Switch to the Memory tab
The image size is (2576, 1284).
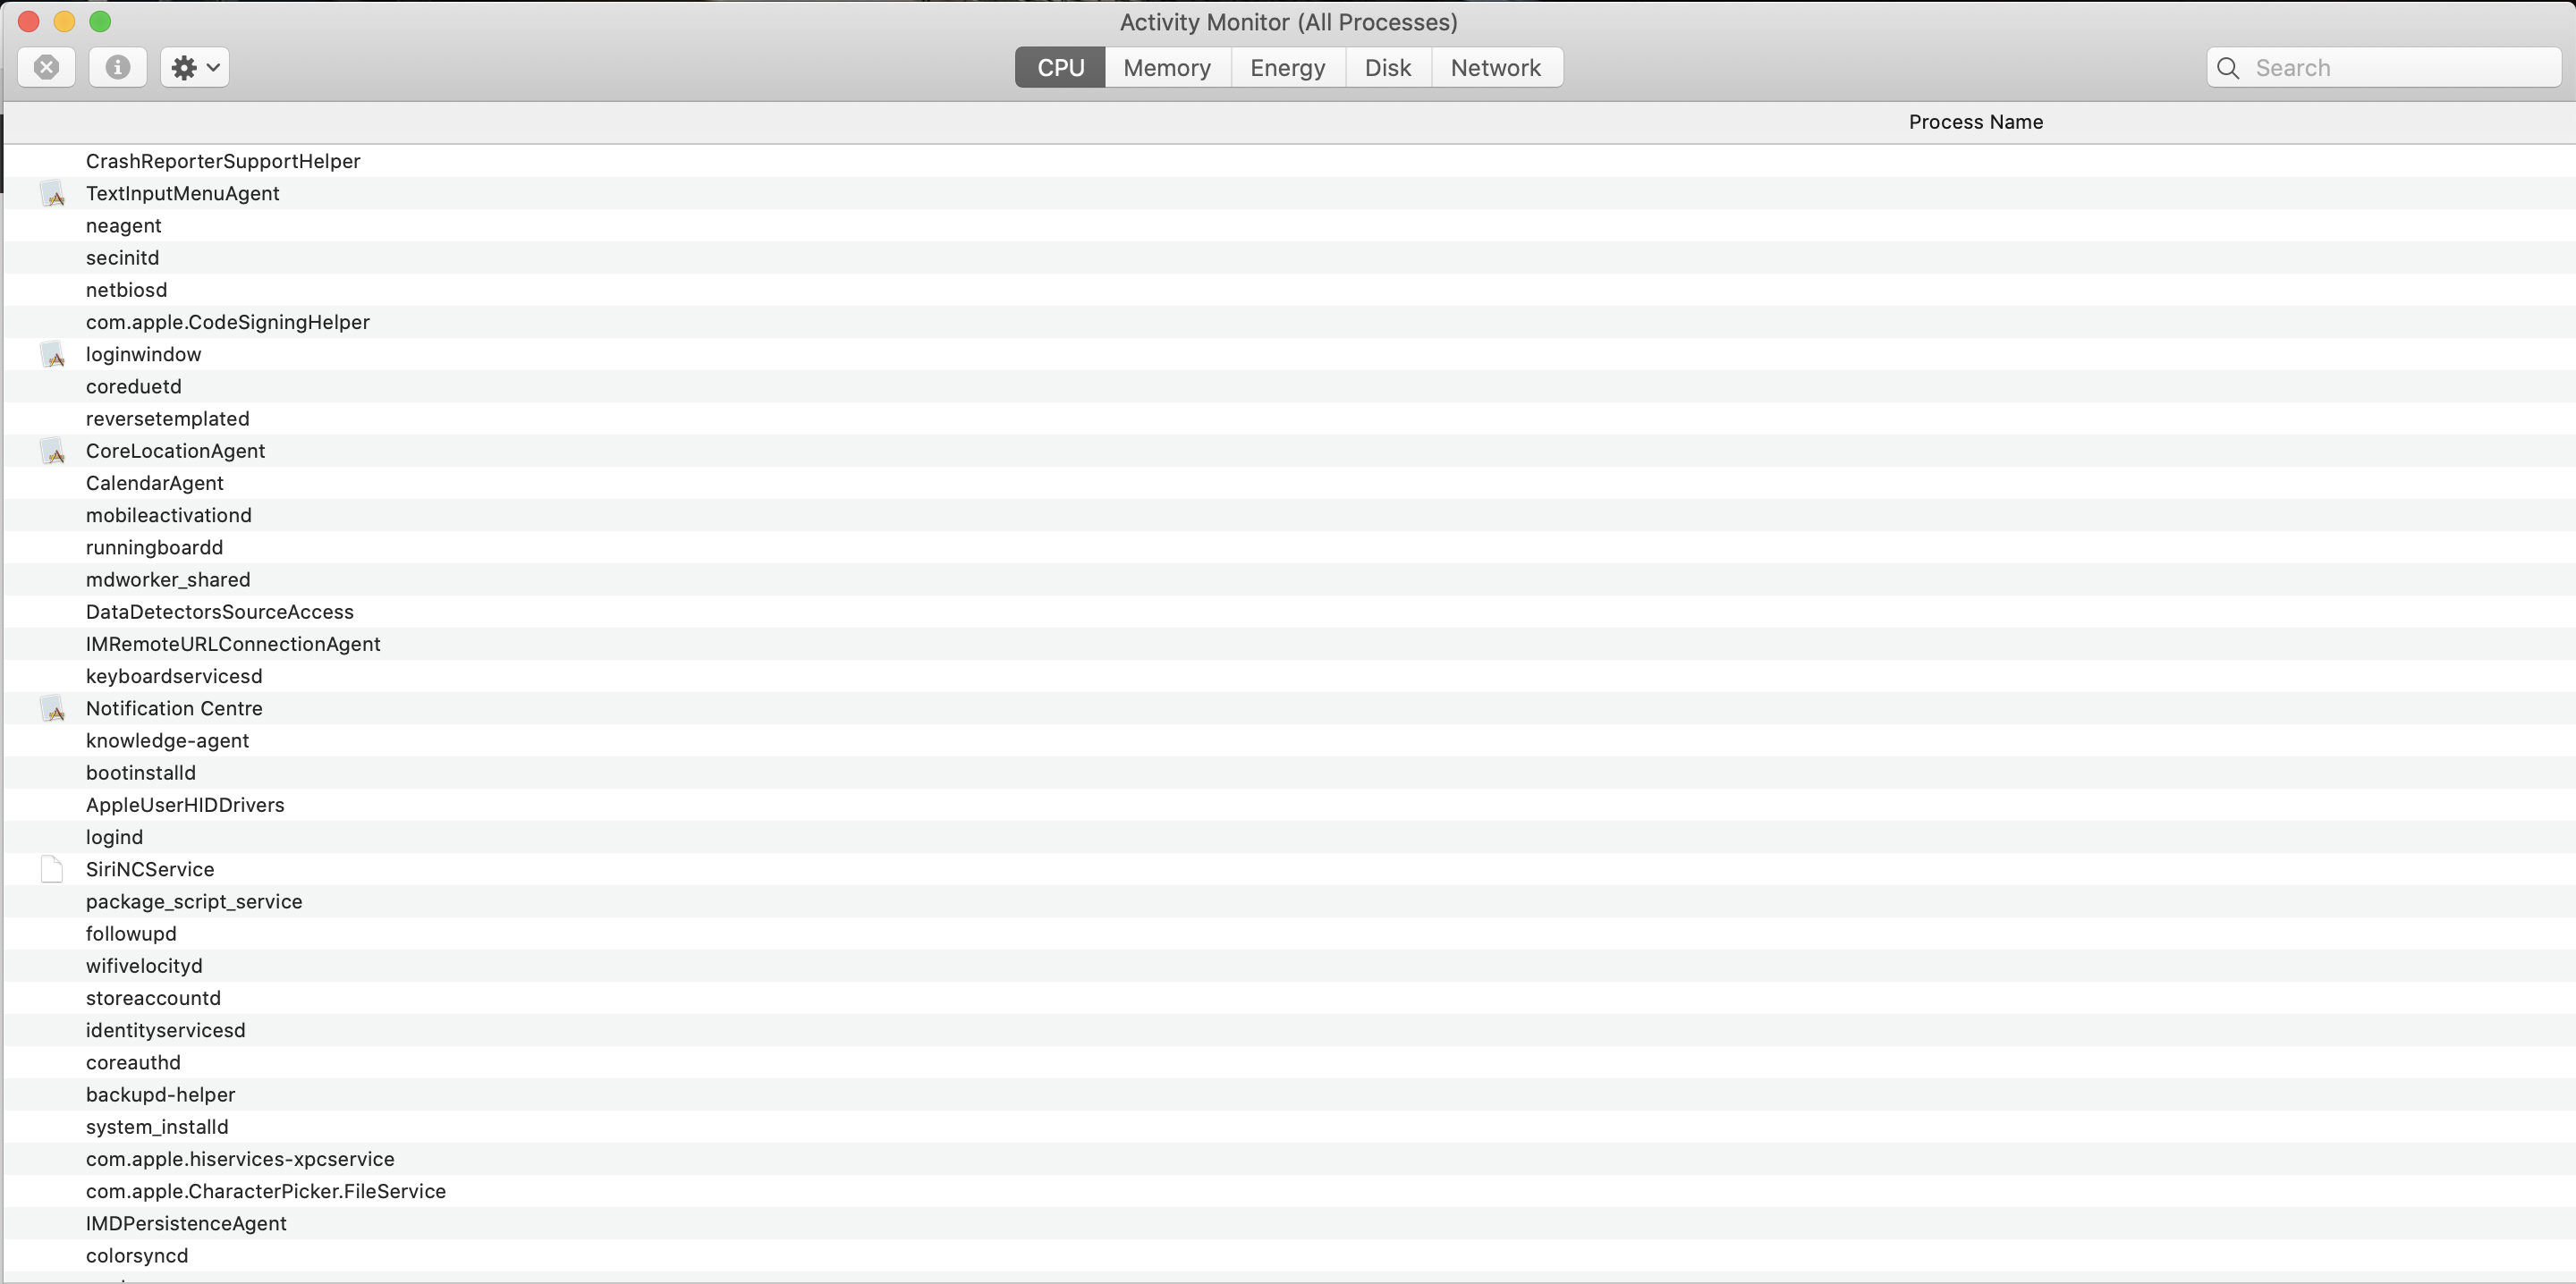pos(1166,68)
